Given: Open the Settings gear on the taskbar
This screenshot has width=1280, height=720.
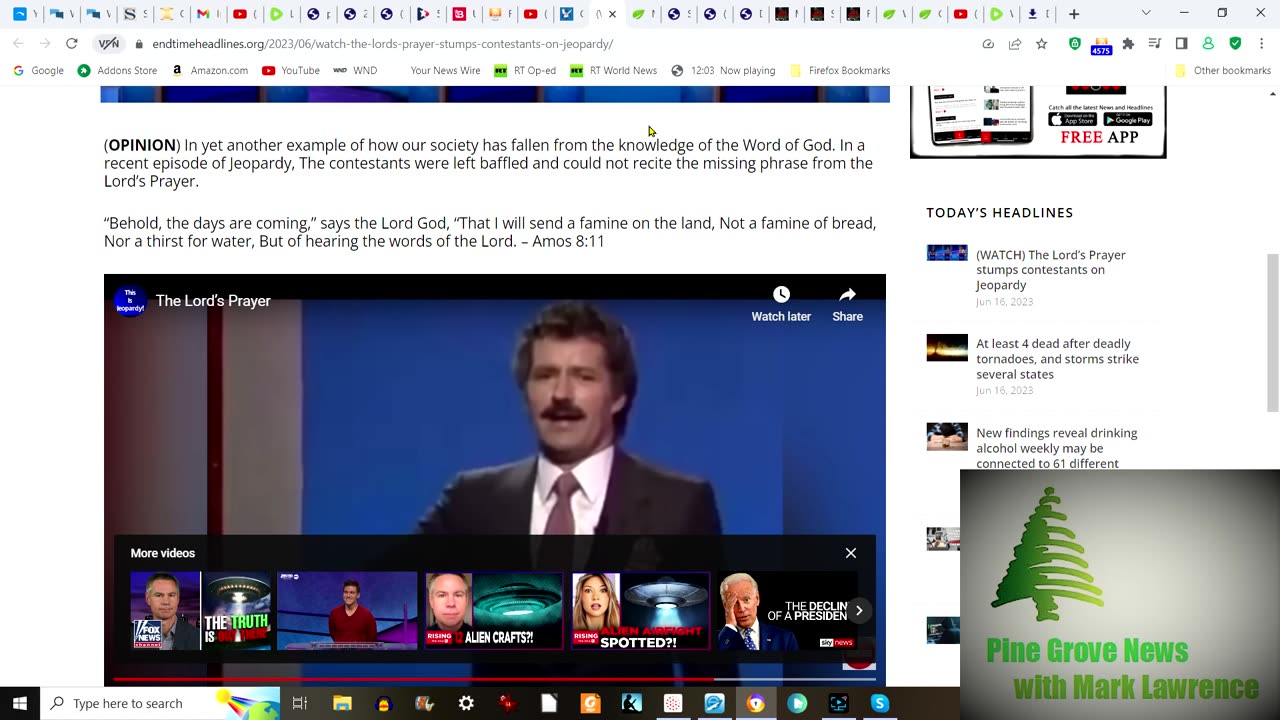Looking at the screenshot, I should pos(466,703).
